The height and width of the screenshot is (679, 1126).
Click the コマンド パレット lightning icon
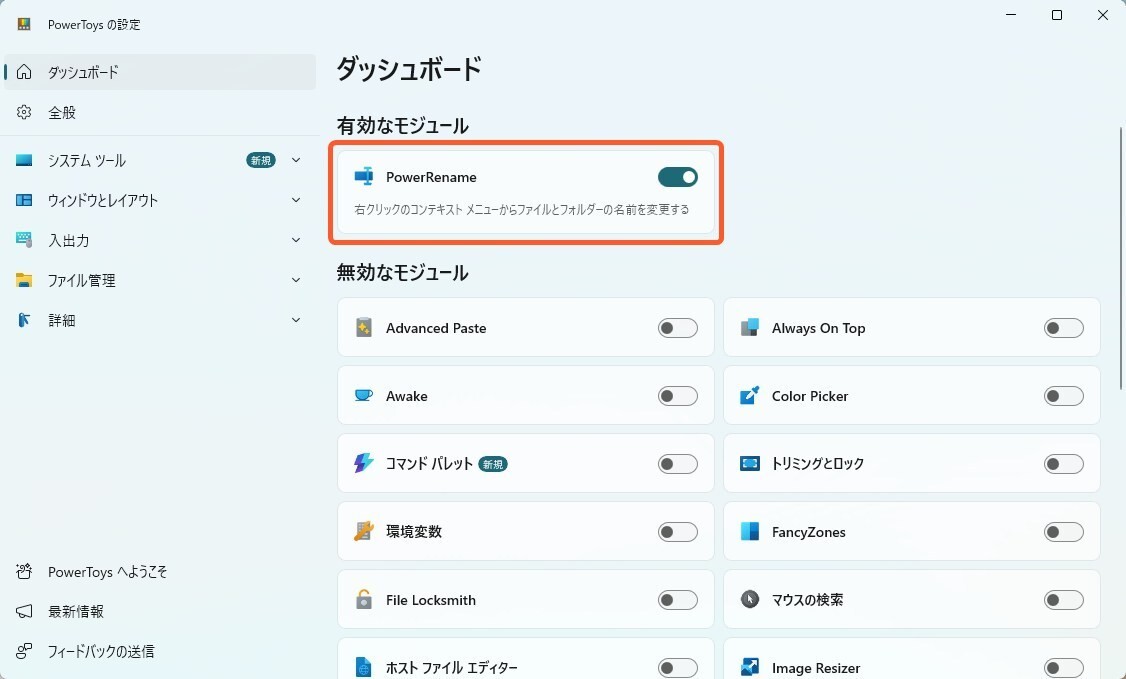coord(363,463)
